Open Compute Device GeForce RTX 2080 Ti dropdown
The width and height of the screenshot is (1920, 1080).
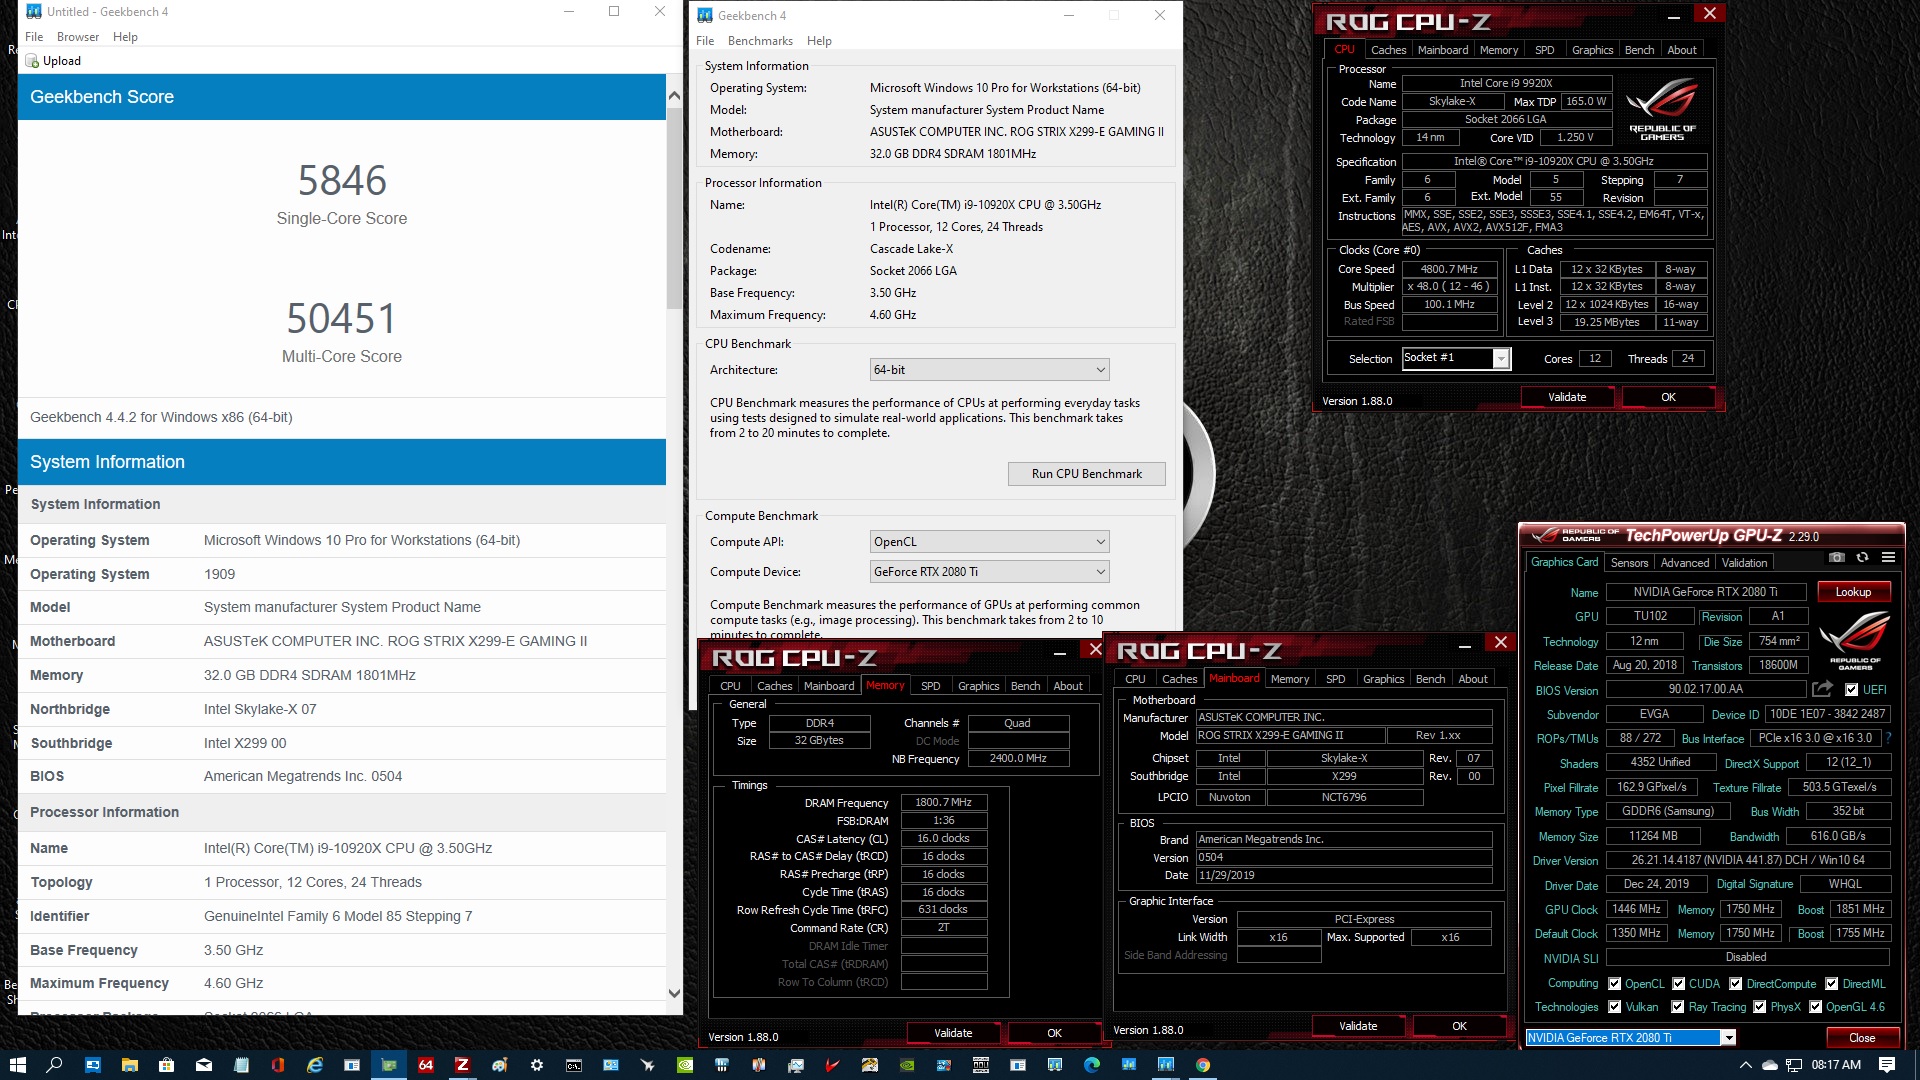pos(989,572)
